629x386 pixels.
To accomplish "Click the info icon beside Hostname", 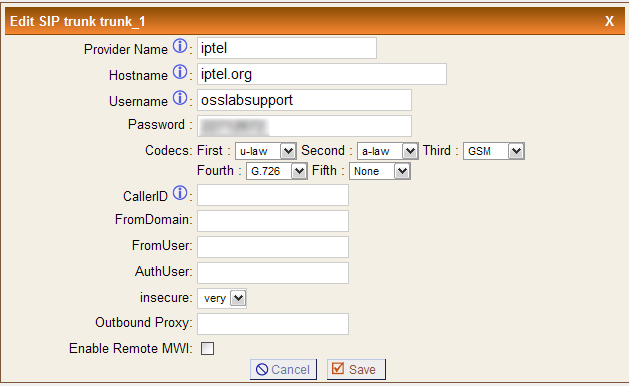I will pyautogui.click(x=180, y=72).
